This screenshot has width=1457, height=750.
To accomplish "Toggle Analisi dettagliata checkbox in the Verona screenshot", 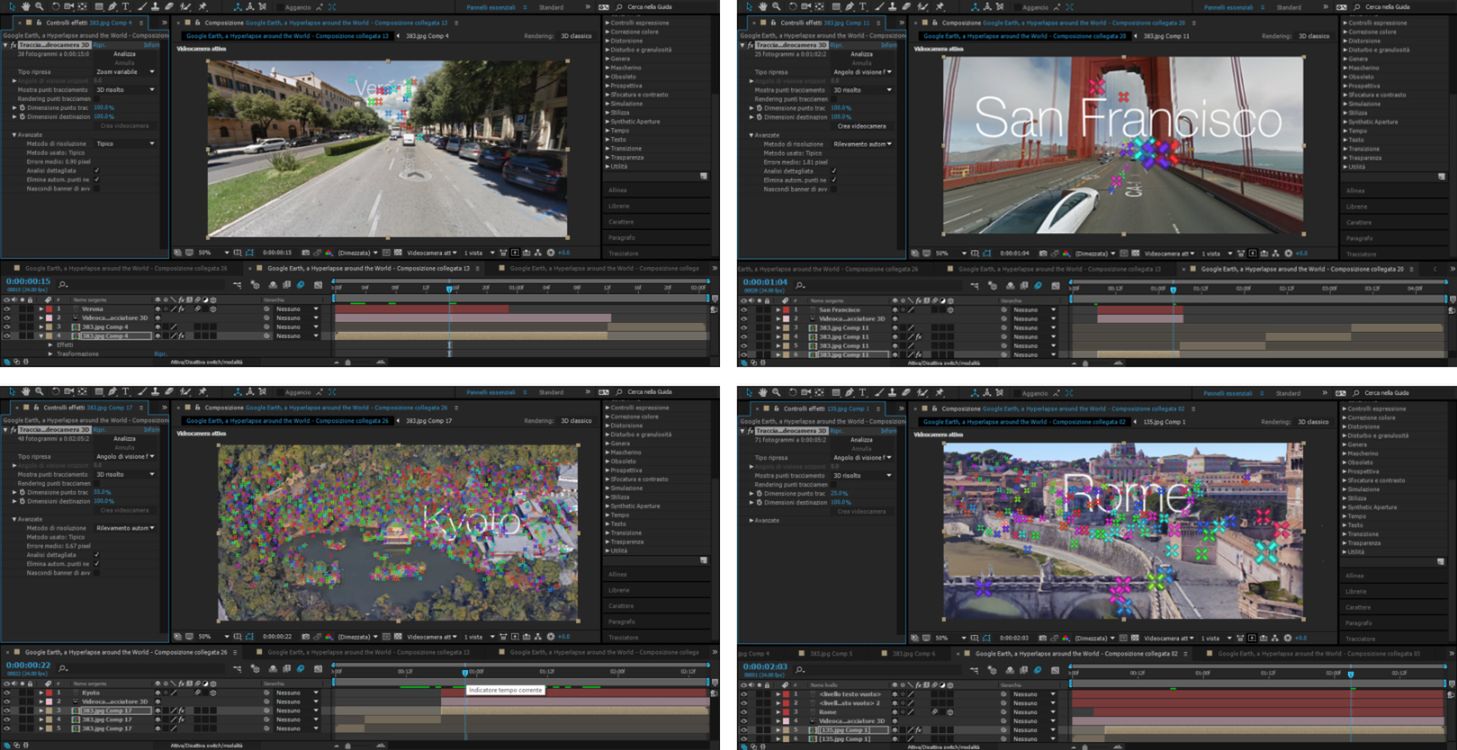I will tap(96, 170).
